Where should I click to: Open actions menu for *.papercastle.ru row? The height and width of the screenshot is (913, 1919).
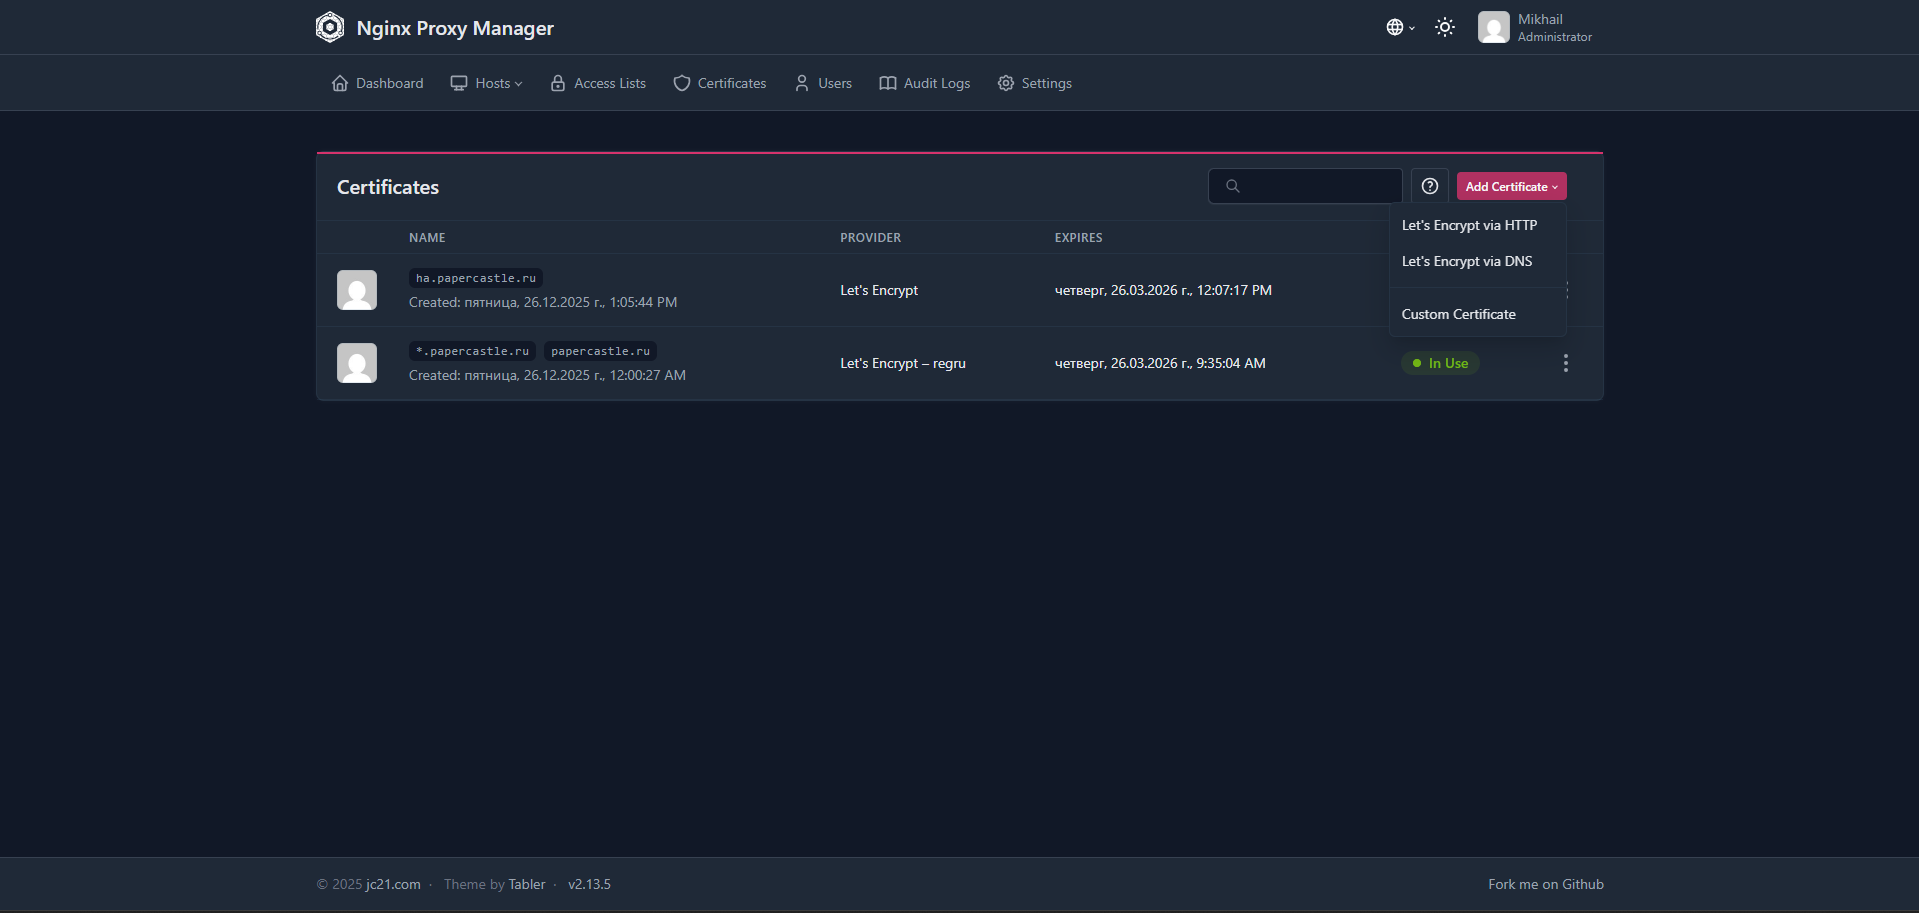[x=1566, y=363]
